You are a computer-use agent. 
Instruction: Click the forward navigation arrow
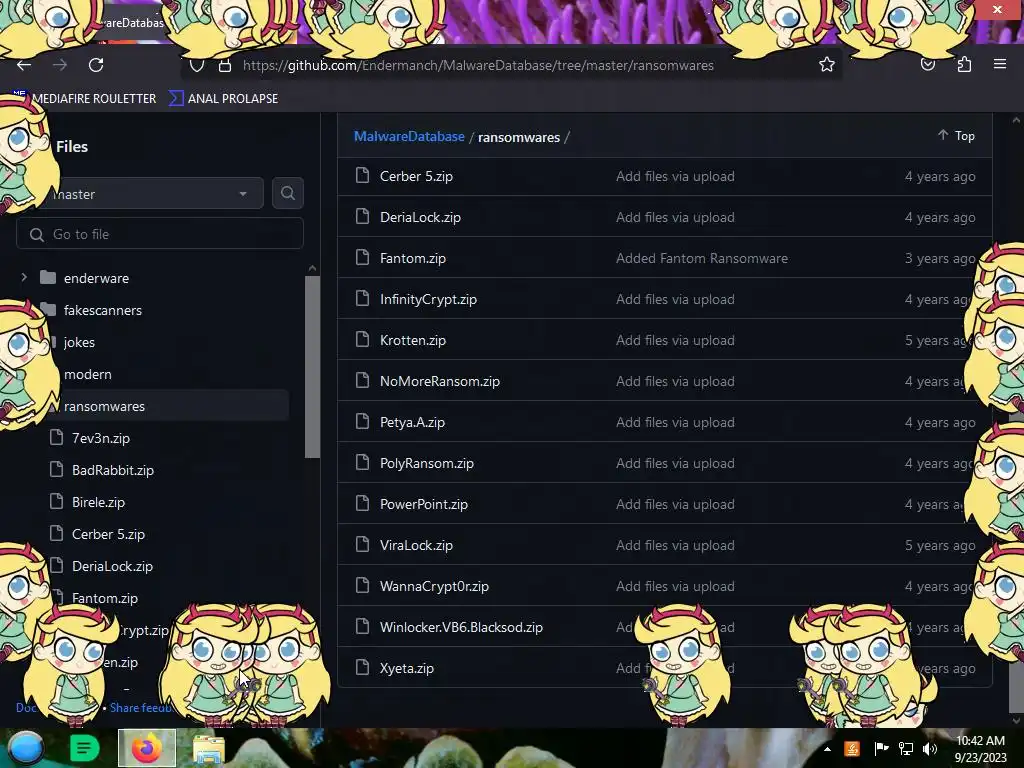pyautogui.click(x=60, y=65)
